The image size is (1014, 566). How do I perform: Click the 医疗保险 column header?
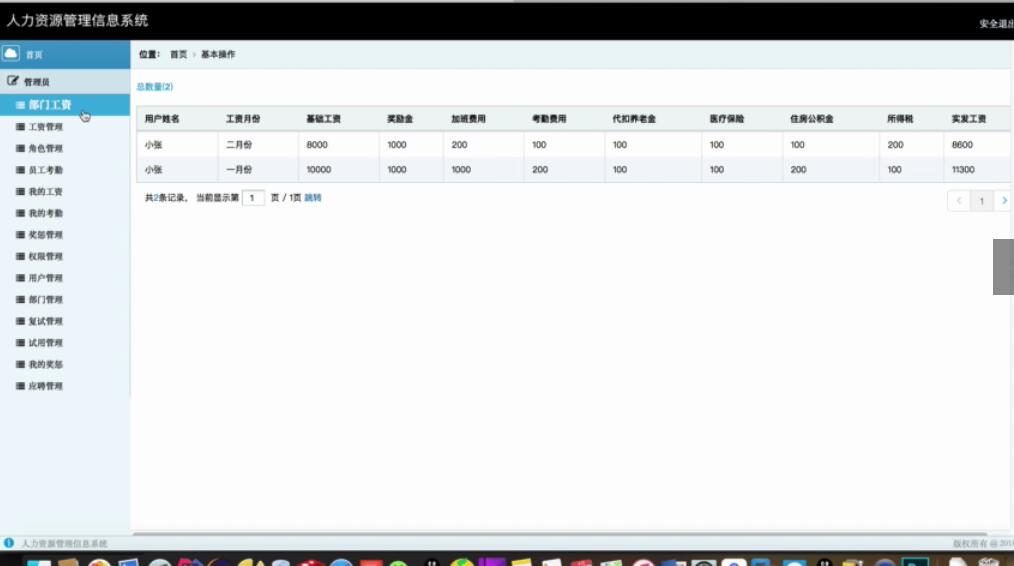click(x=727, y=119)
